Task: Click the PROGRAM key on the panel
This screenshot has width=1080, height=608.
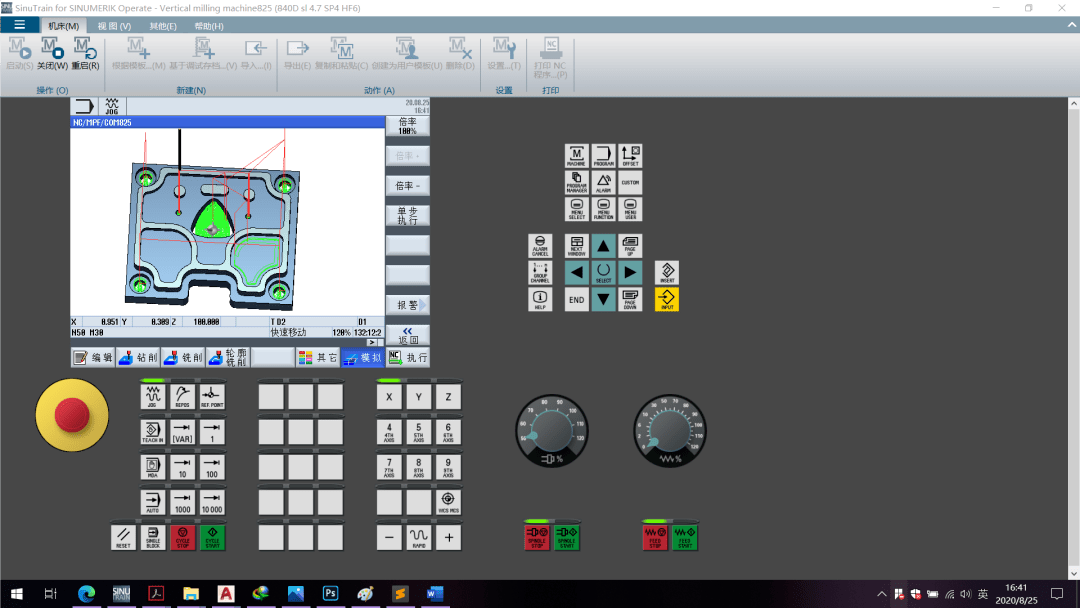Action: [603, 156]
